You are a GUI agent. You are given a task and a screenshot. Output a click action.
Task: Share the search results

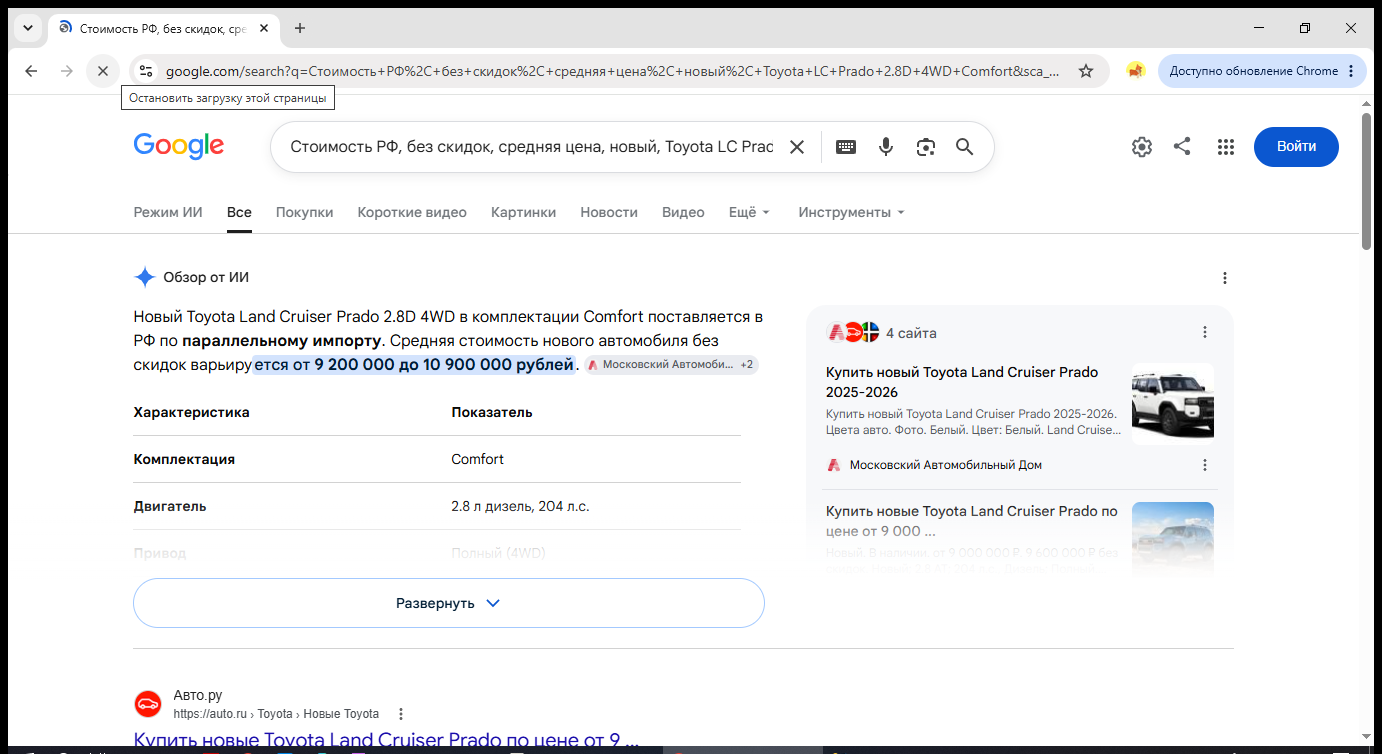tap(1182, 147)
